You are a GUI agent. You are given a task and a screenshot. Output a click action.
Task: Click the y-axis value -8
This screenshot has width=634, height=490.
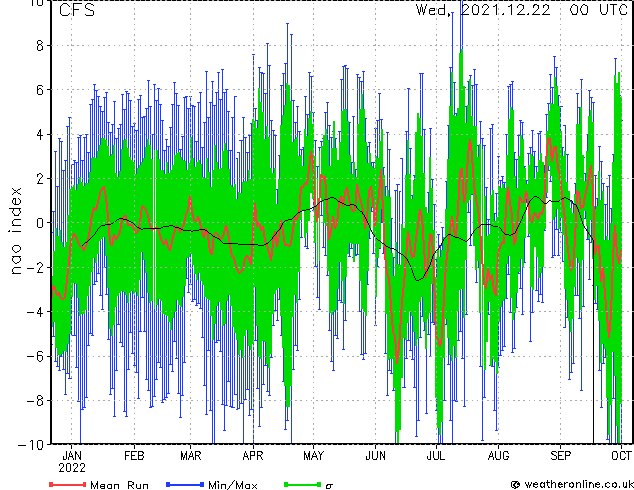click(x=35, y=400)
